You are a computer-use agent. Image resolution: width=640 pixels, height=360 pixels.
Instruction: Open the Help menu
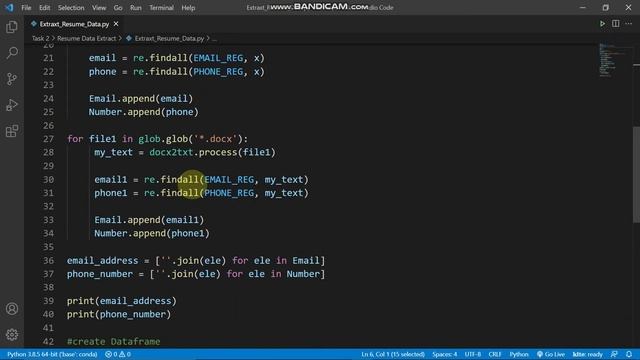pyautogui.click(x=188, y=8)
